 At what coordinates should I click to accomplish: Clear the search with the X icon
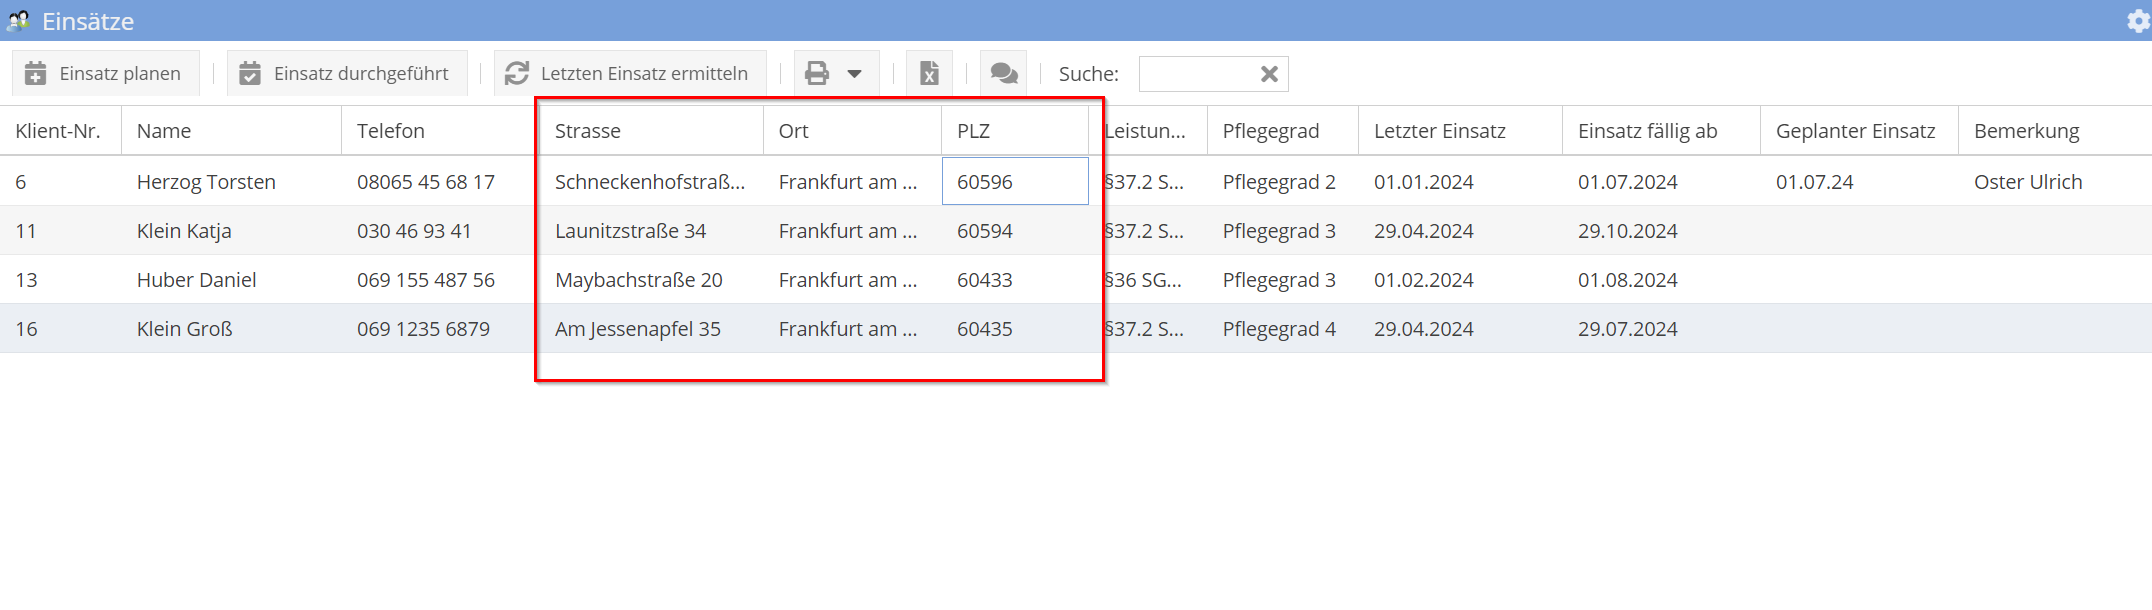point(1269,74)
